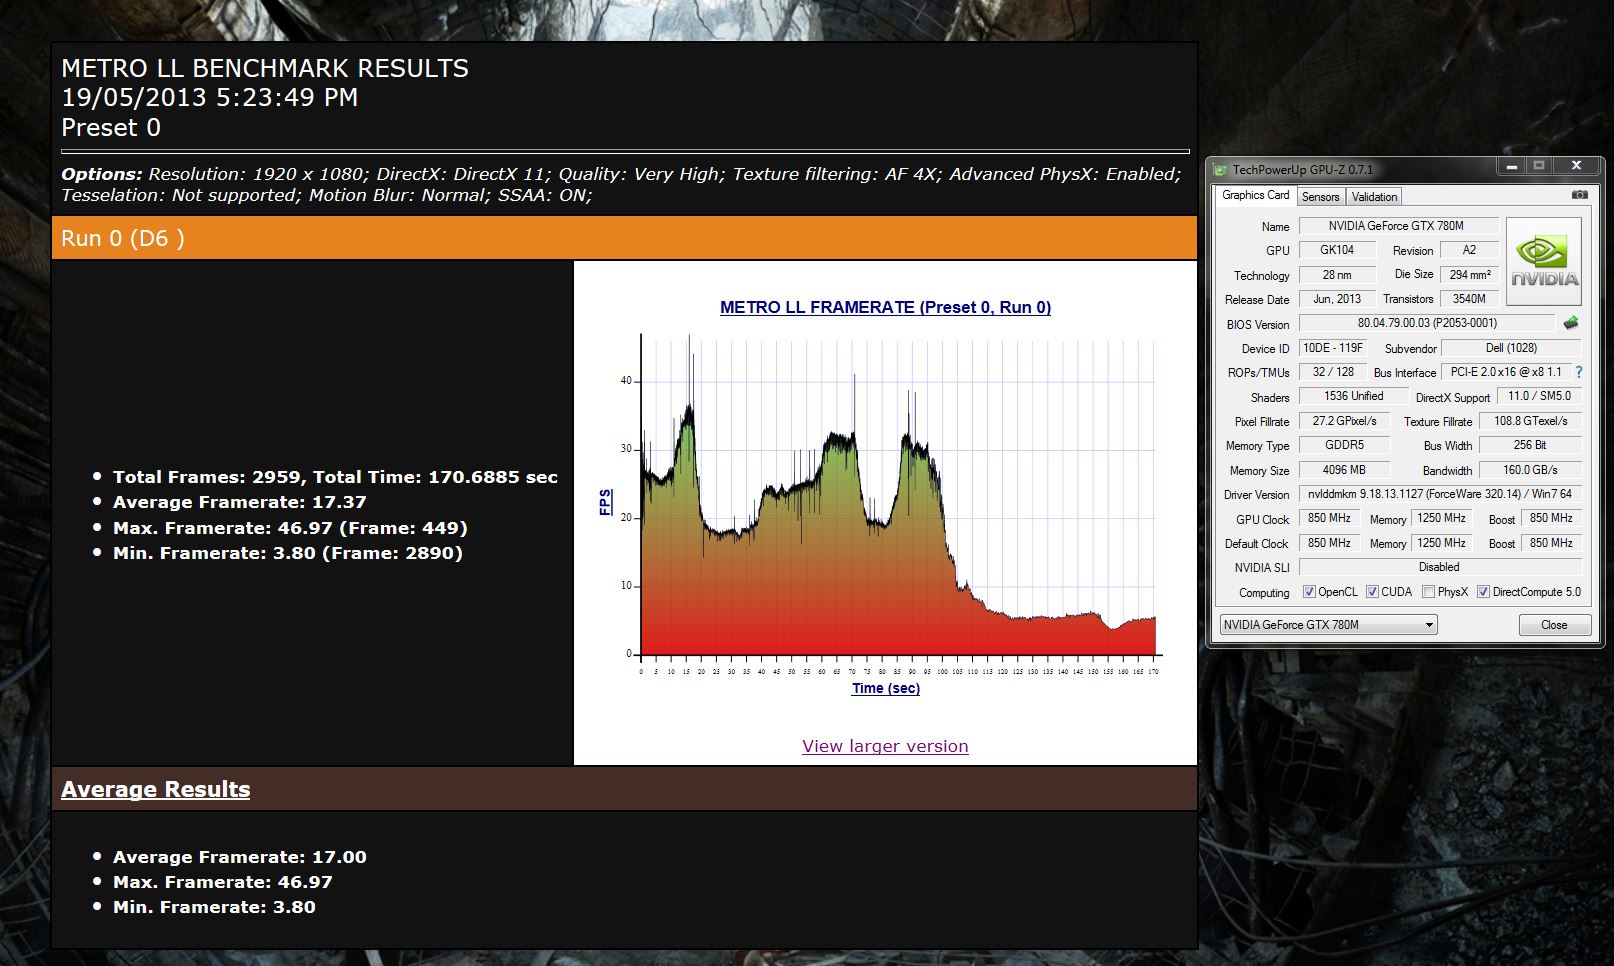
Task: Switch to the Sensors tab
Action: point(1320,197)
